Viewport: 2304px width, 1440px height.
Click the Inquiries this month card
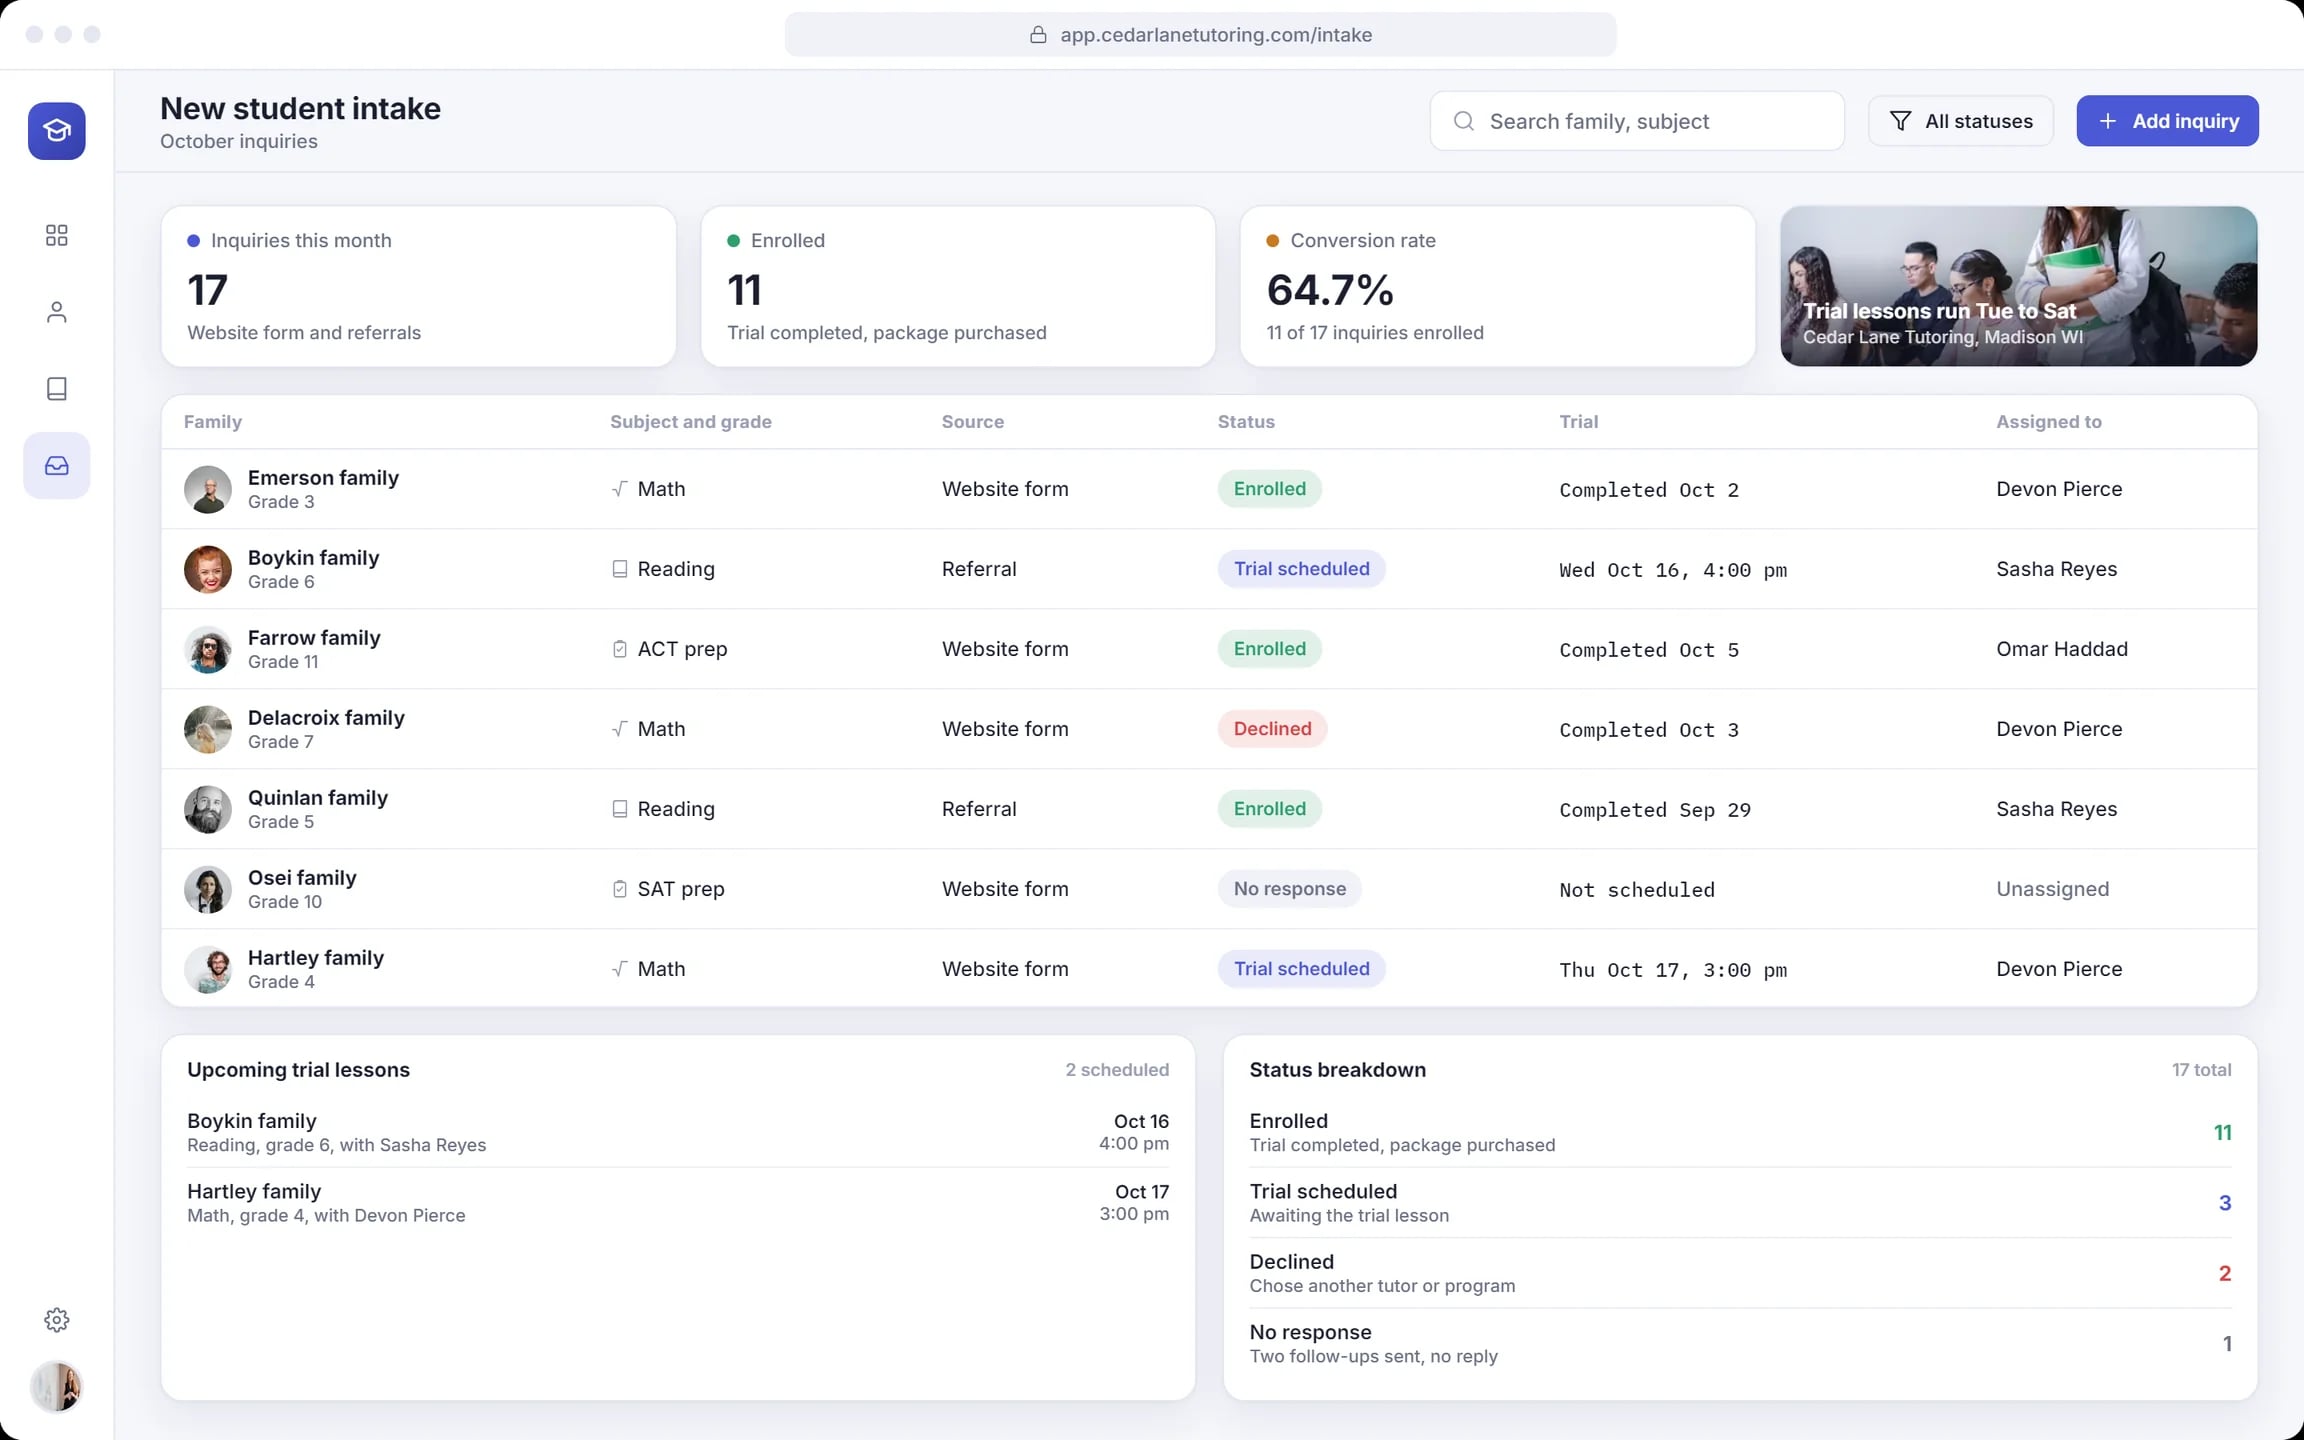(418, 286)
